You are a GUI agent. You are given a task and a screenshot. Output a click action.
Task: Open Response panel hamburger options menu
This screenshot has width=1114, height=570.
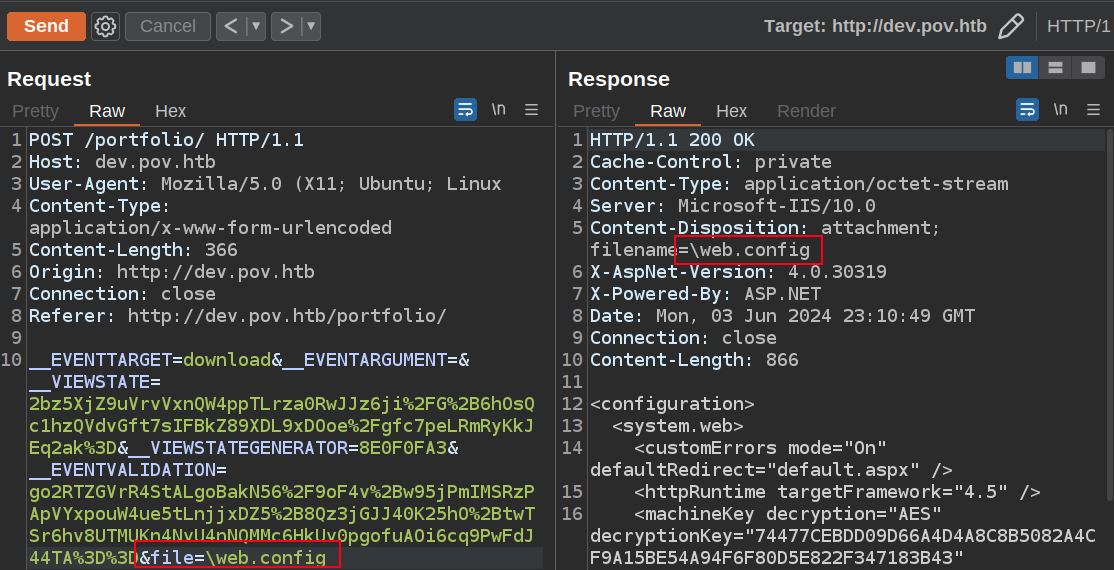pyautogui.click(x=1094, y=110)
